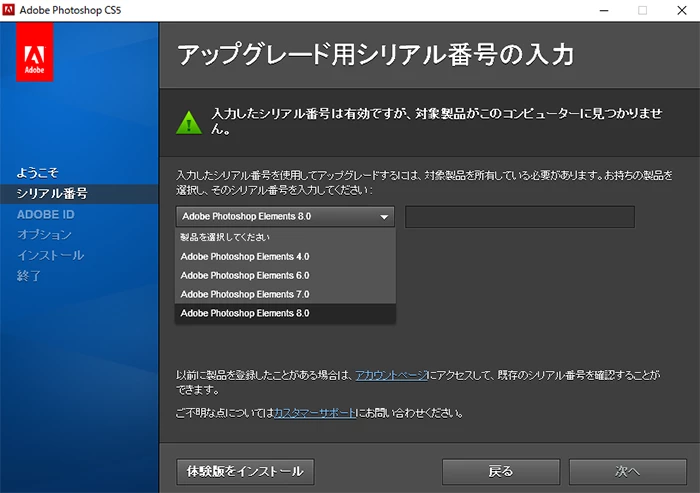The width and height of the screenshot is (700, 493).
Task: Select オプション step in sidebar
Action: [44, 235]
